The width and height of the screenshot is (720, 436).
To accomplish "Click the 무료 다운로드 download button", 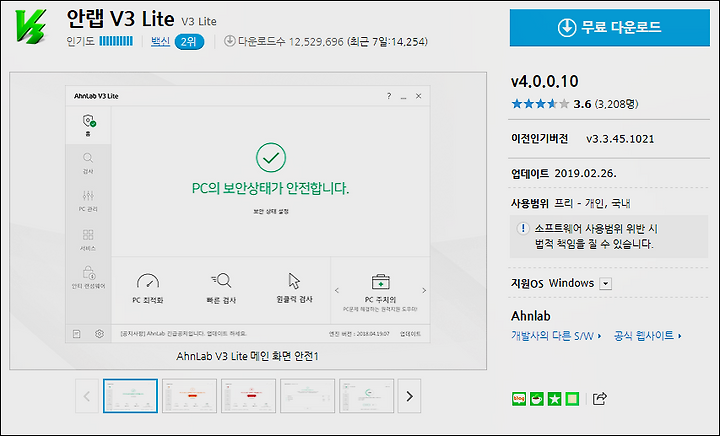I will pyautogui.click(x=609, y=28).
